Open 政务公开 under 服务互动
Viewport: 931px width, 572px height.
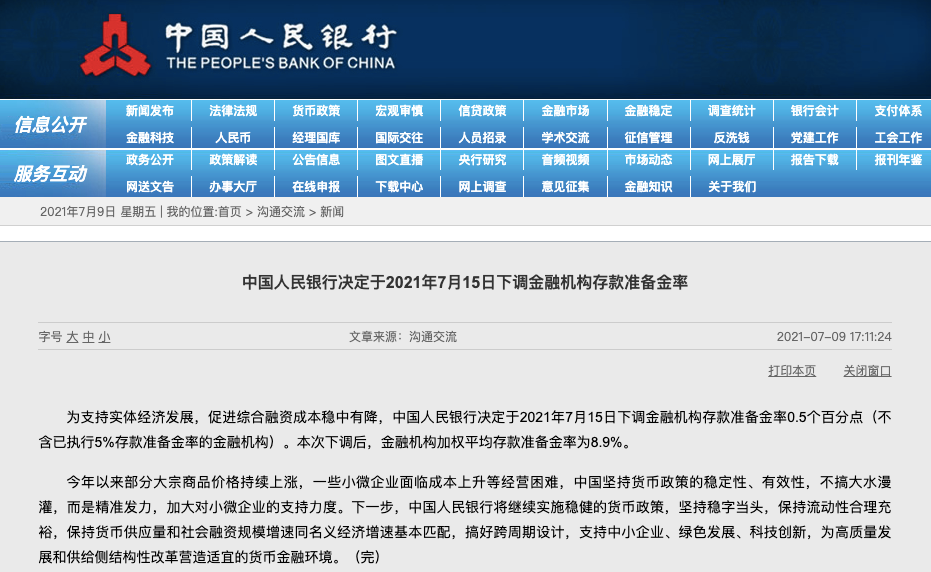pos(150,160)
